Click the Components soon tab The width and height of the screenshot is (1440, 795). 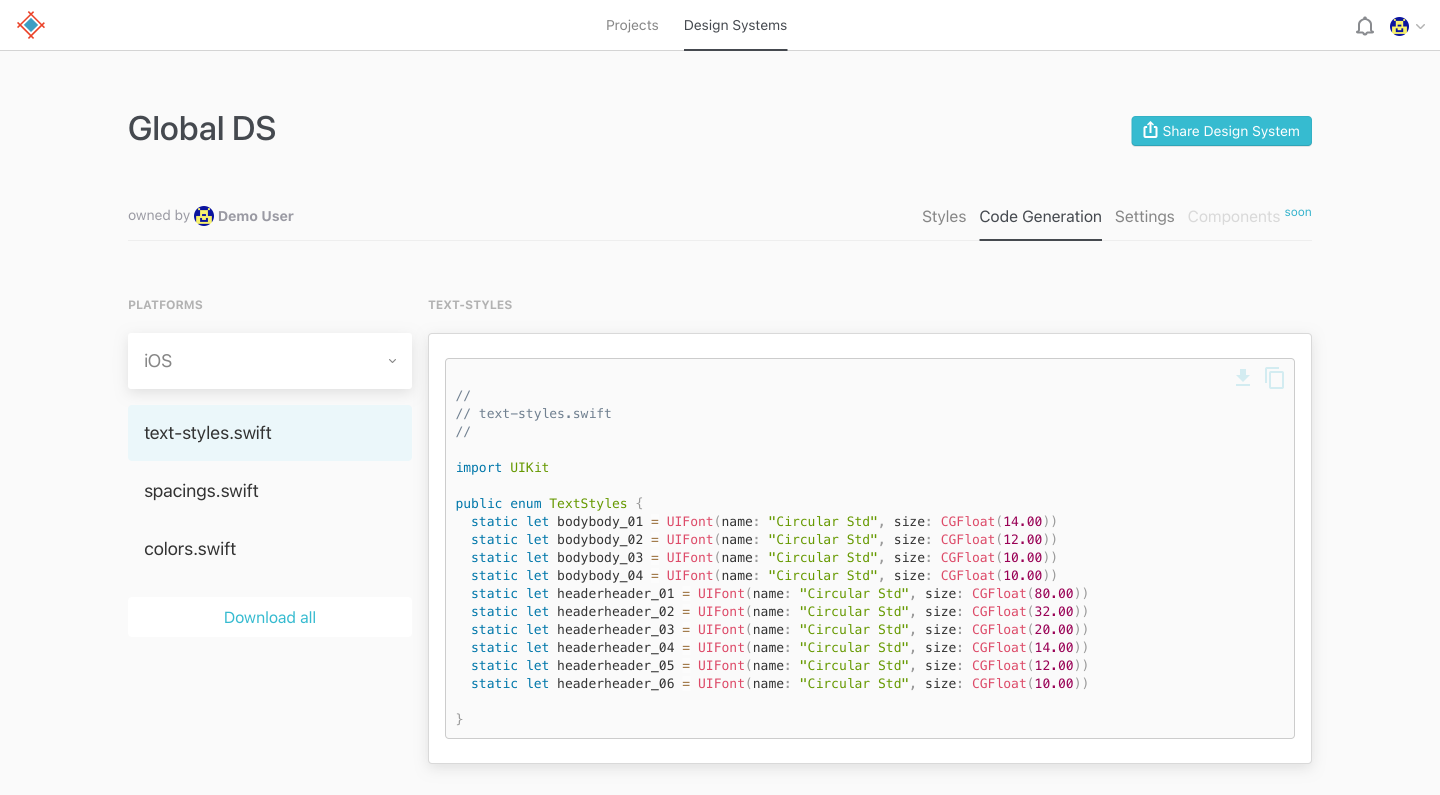[x=1249, y=216]
